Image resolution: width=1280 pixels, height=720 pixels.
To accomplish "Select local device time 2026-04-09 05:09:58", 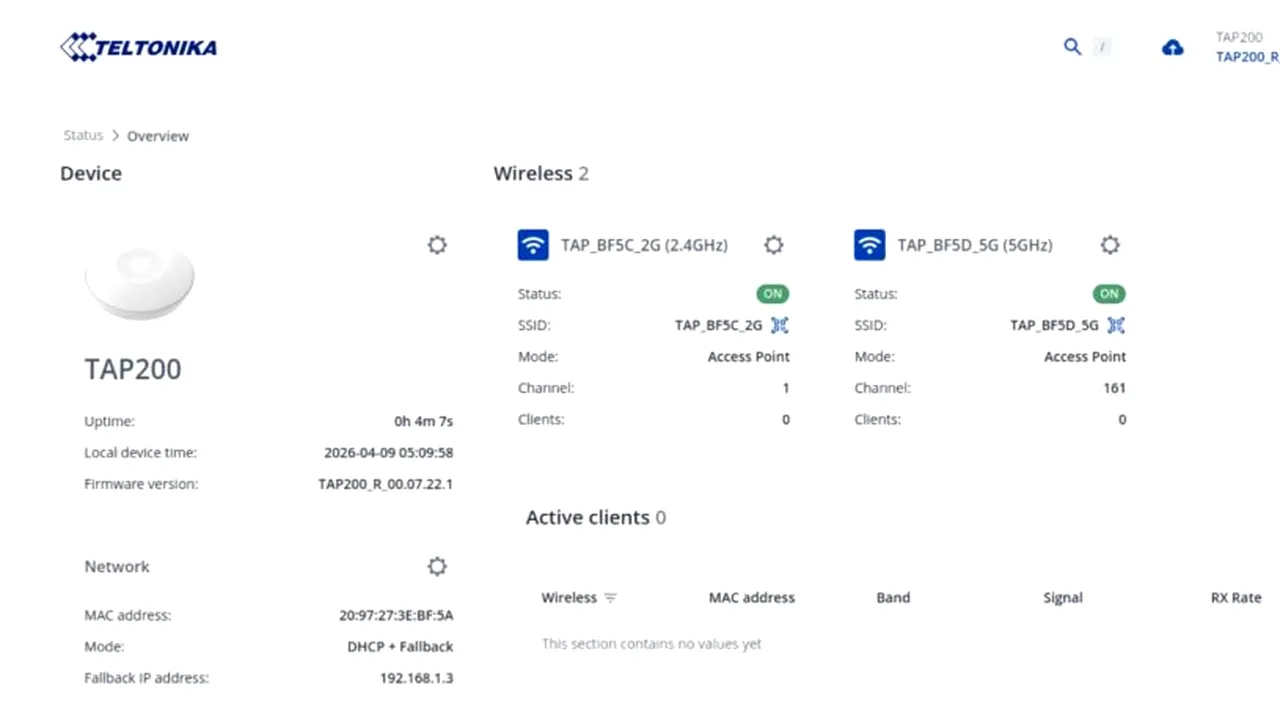I will point(388,453).
